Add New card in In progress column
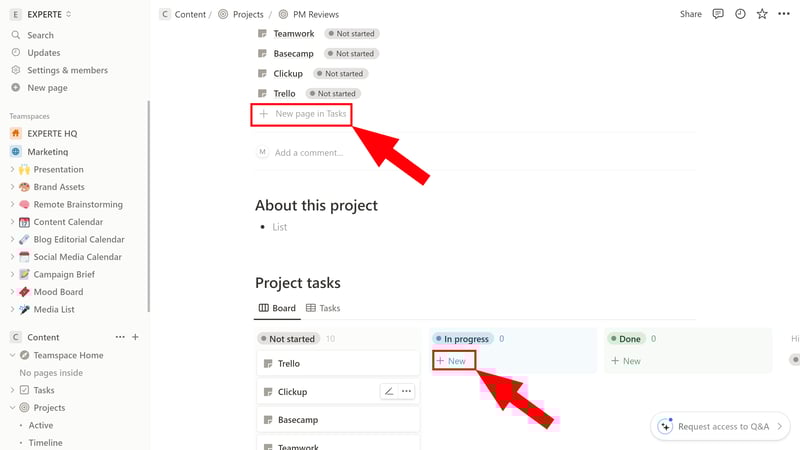 (x=452, y=361)
